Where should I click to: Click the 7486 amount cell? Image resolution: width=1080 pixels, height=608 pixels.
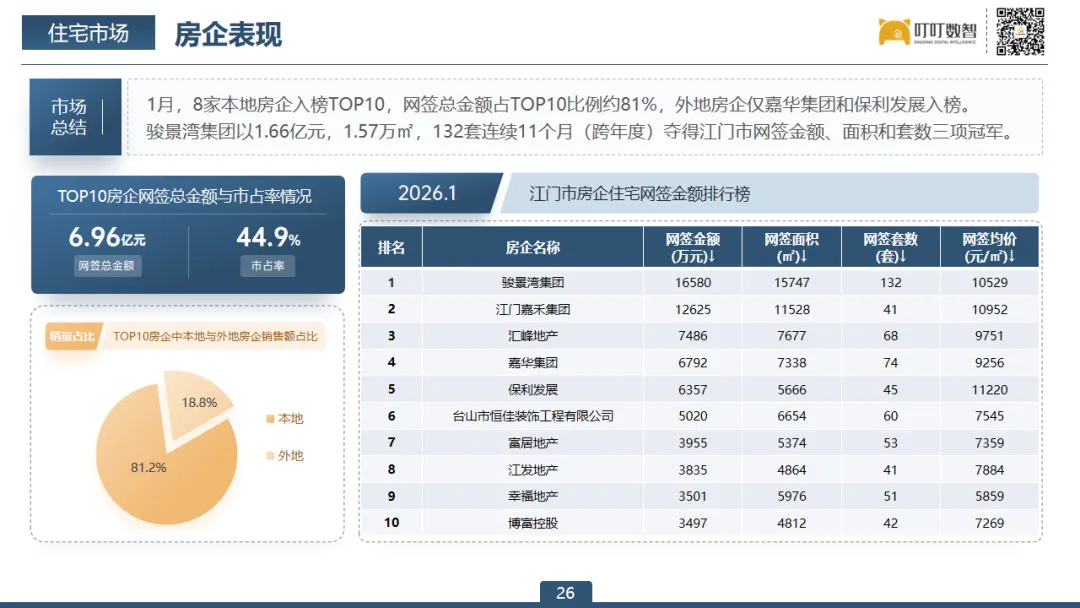coord(693,336)
